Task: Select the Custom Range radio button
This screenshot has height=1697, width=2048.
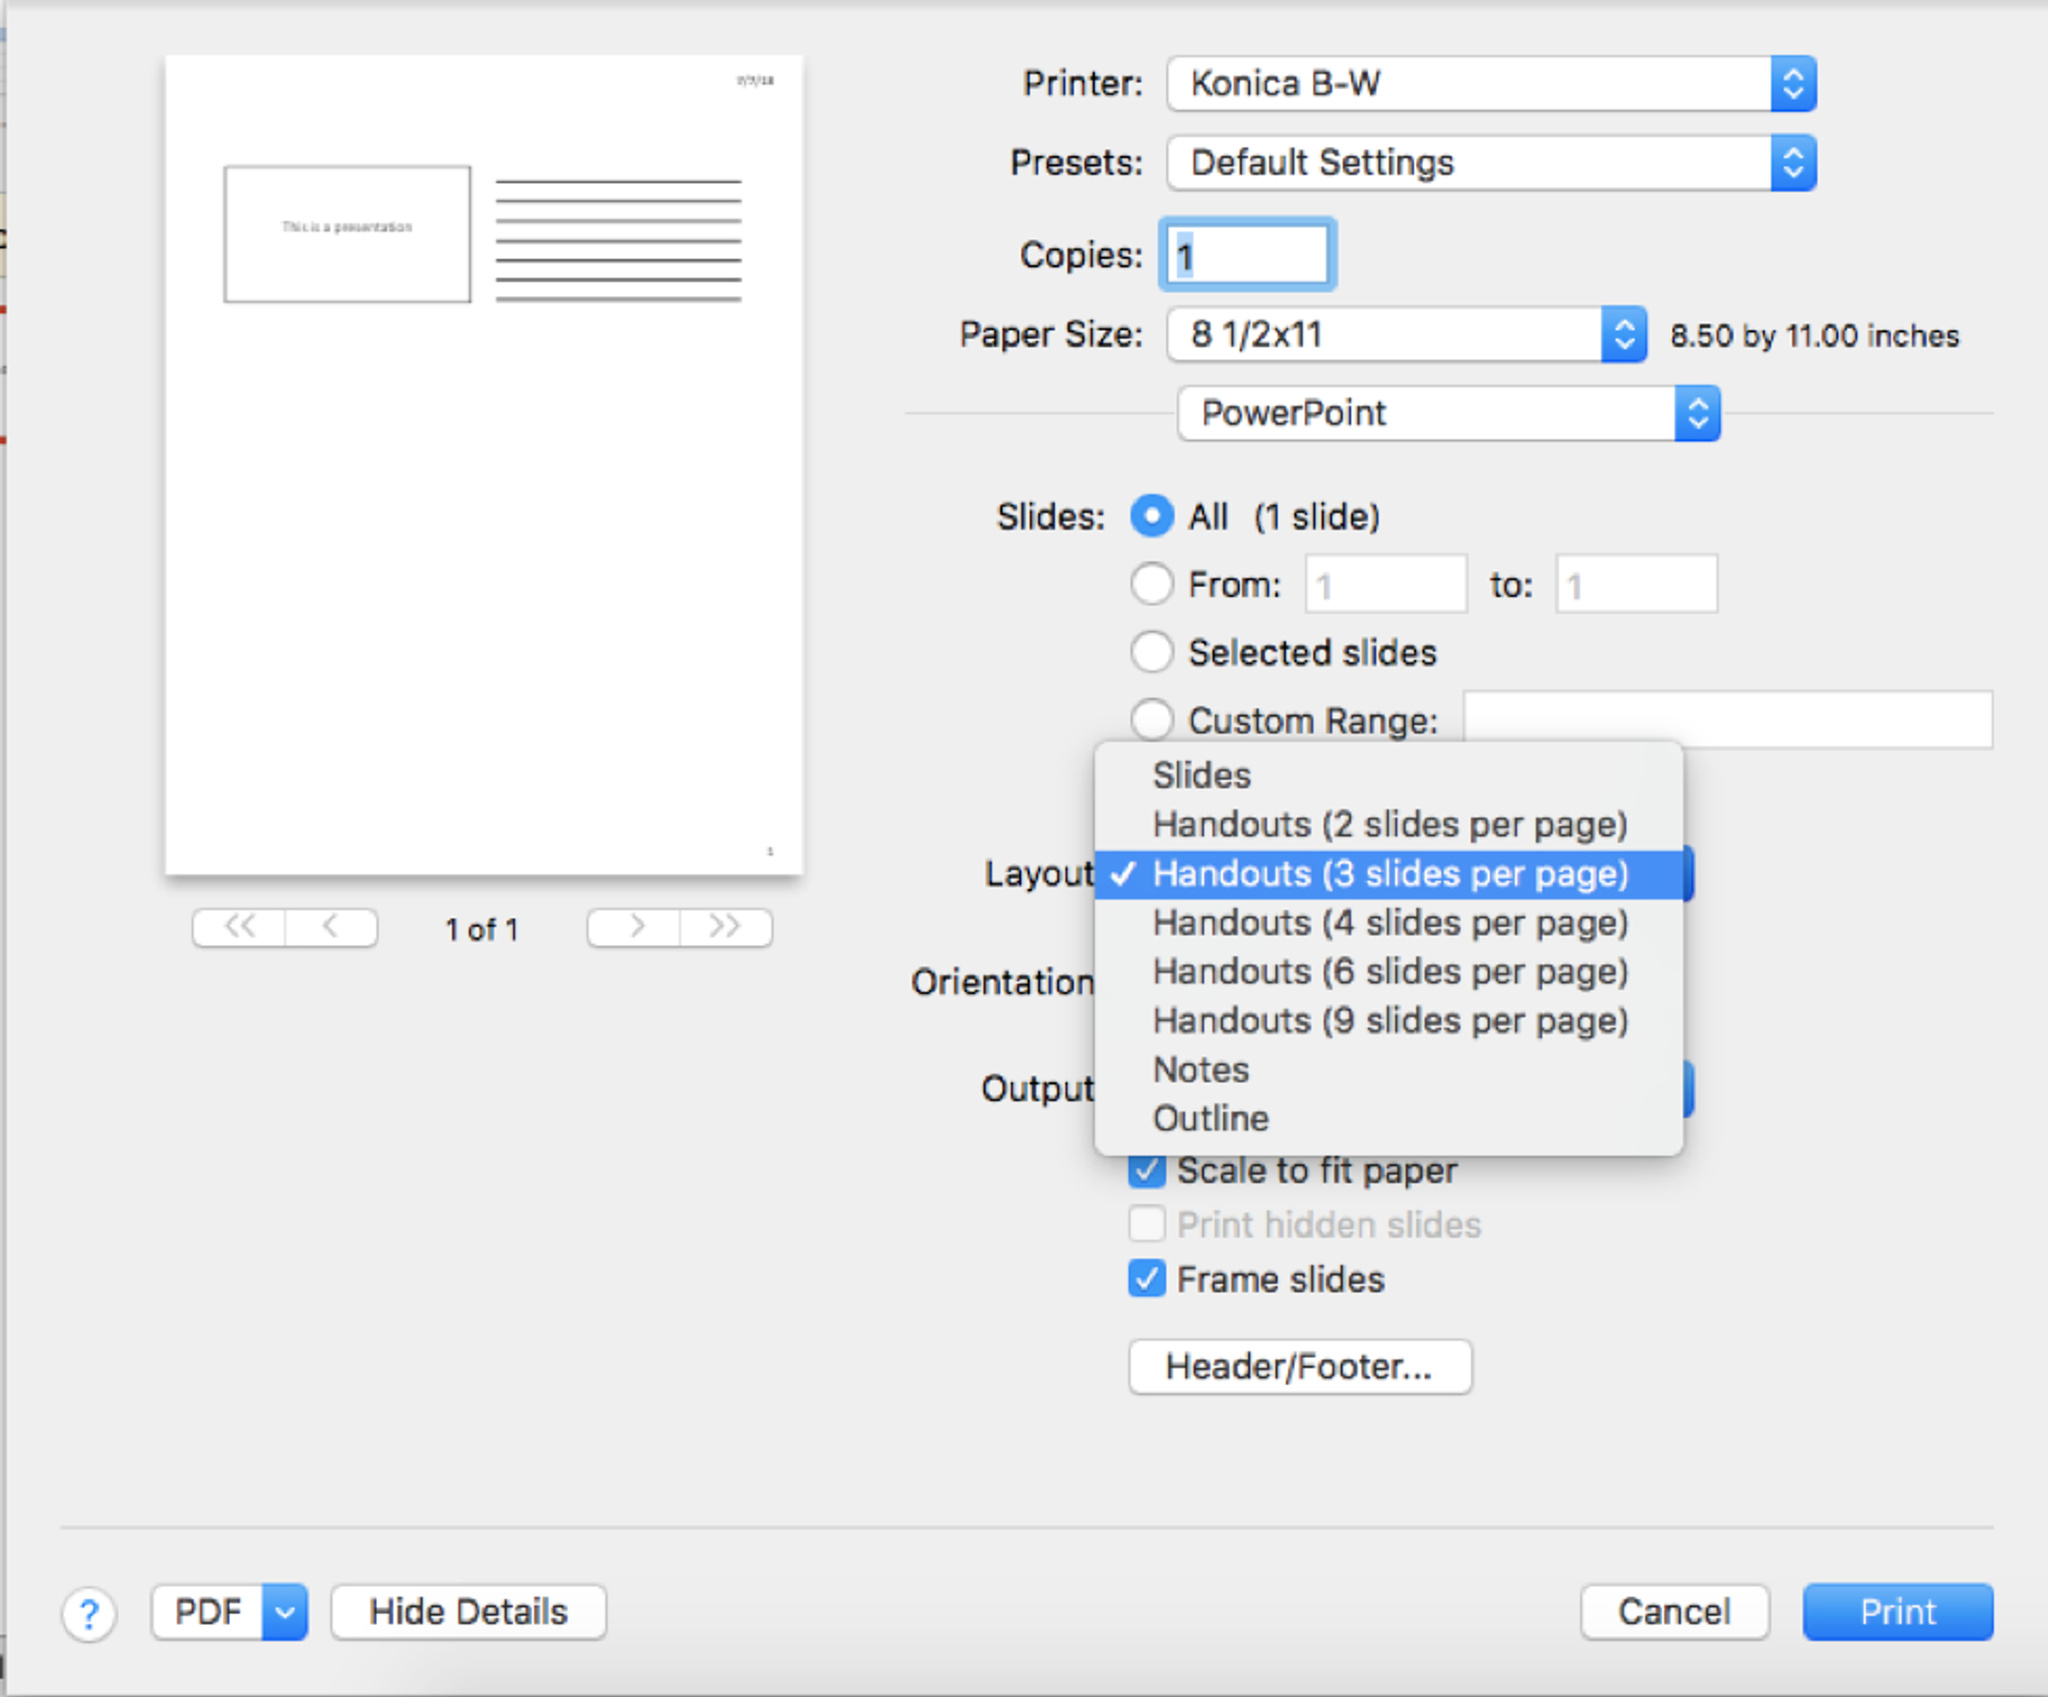Action: coord(1151,718)
